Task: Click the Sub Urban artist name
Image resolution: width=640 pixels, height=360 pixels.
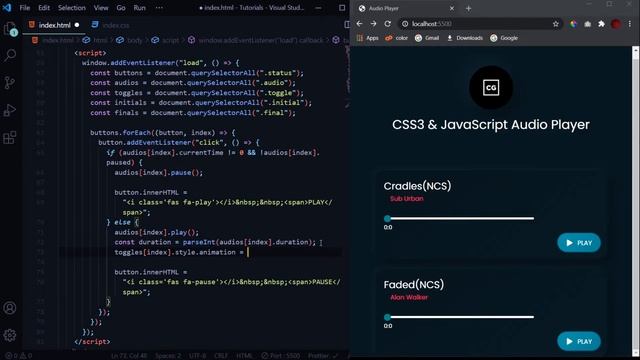Action: click(407, 199)
